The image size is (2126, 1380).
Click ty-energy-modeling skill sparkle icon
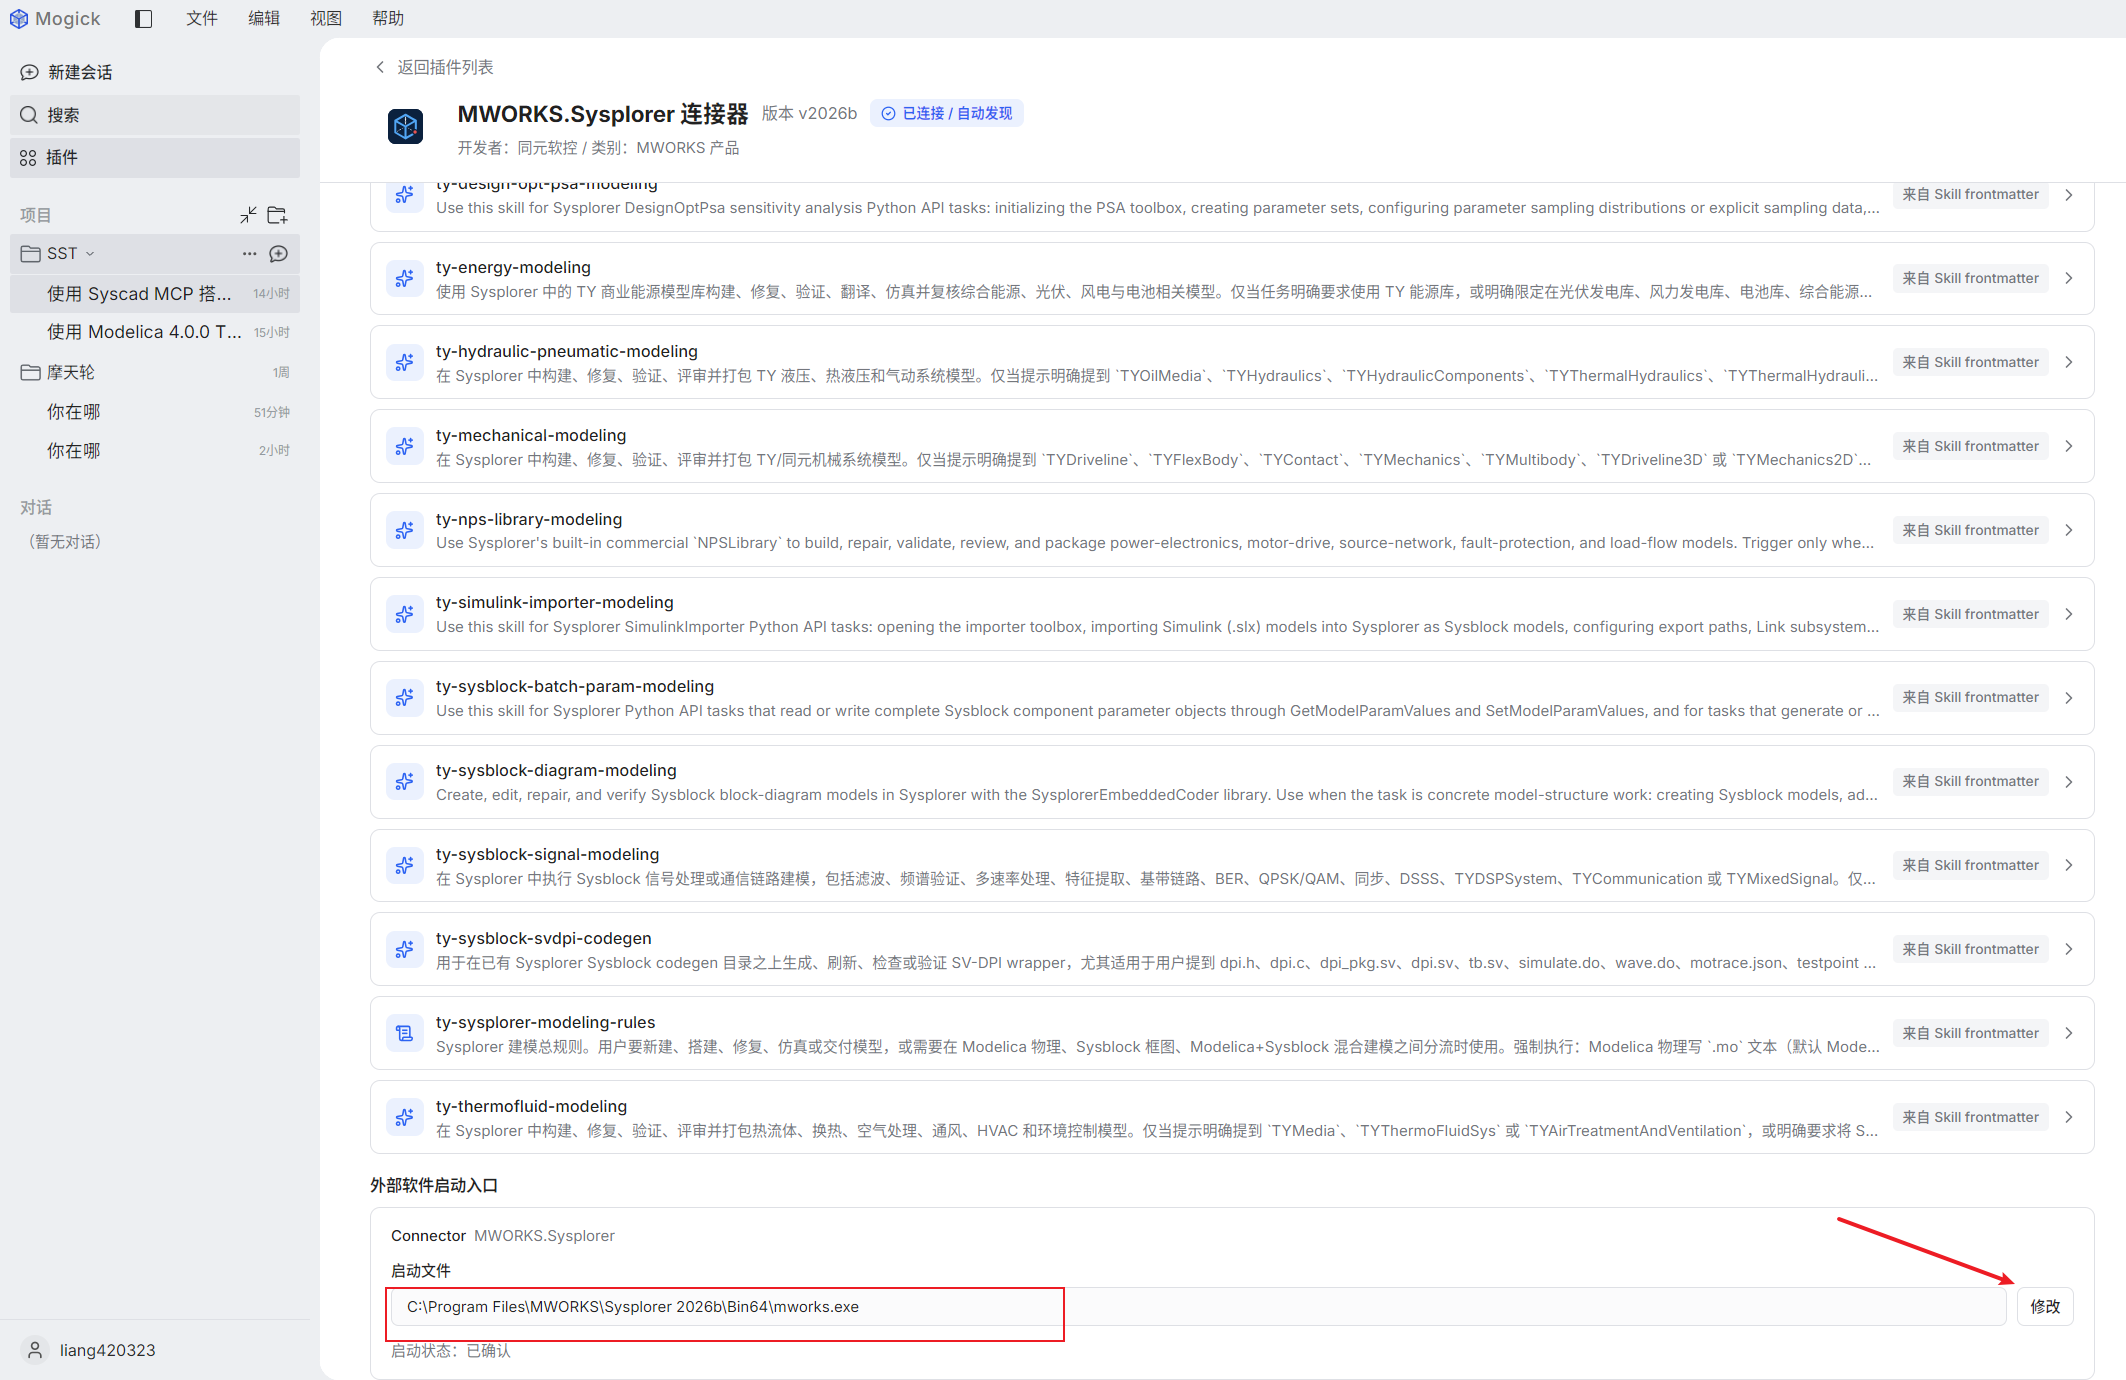click(x=404, y=279)
